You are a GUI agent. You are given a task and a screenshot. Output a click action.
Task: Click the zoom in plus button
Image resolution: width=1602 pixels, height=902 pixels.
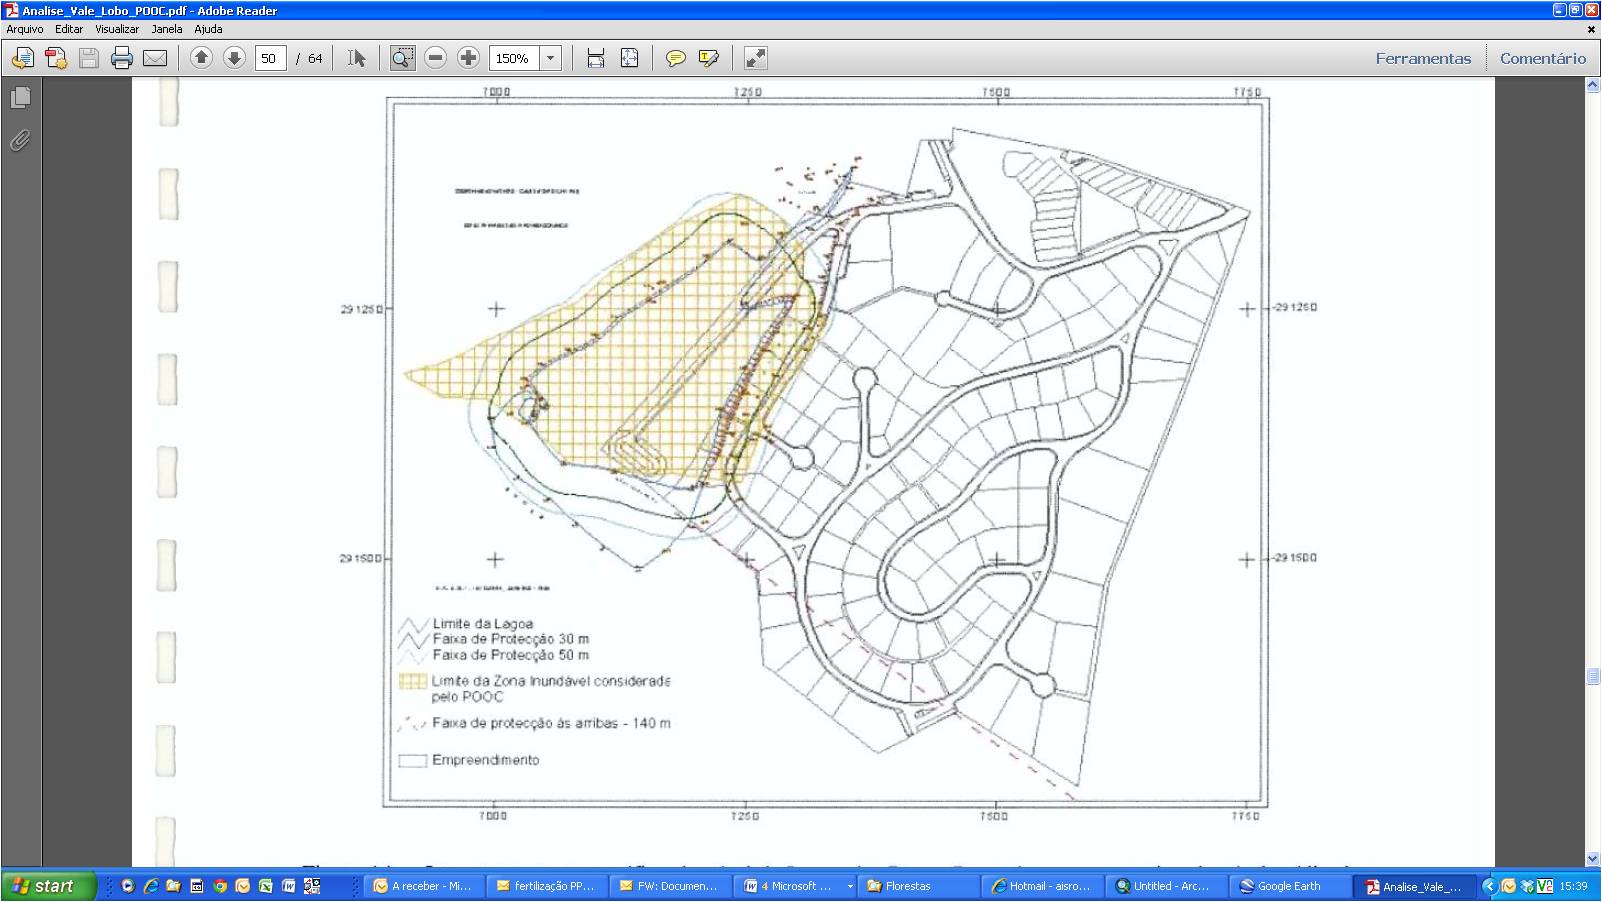(x=468, y=58)
